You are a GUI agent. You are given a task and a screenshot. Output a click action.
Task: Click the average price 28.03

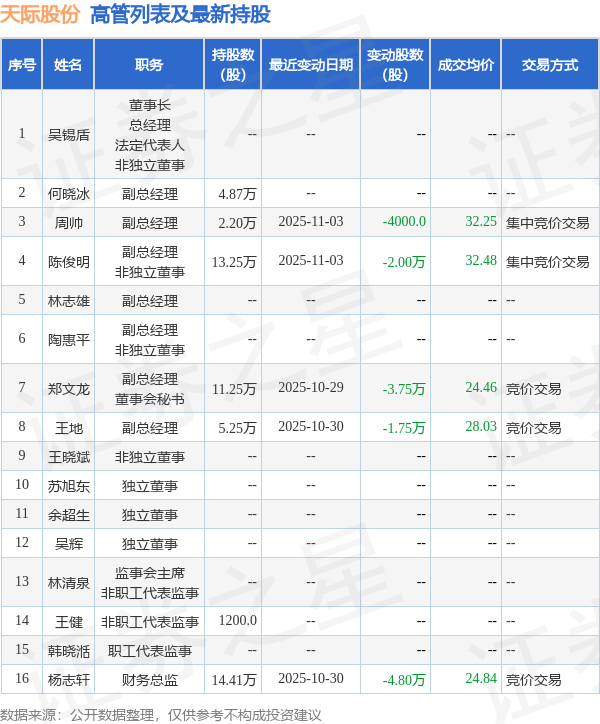click(481, 426)
